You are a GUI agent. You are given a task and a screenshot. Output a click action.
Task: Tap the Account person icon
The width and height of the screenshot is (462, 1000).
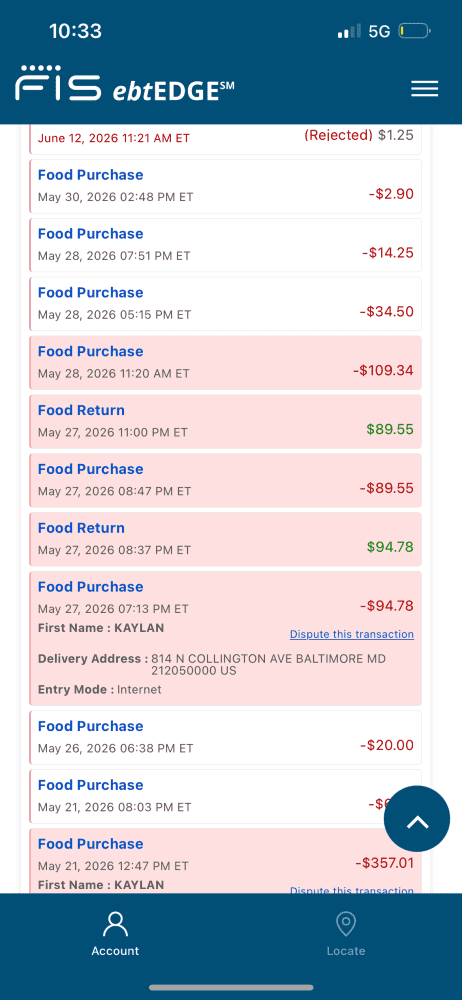pos(116,923)
